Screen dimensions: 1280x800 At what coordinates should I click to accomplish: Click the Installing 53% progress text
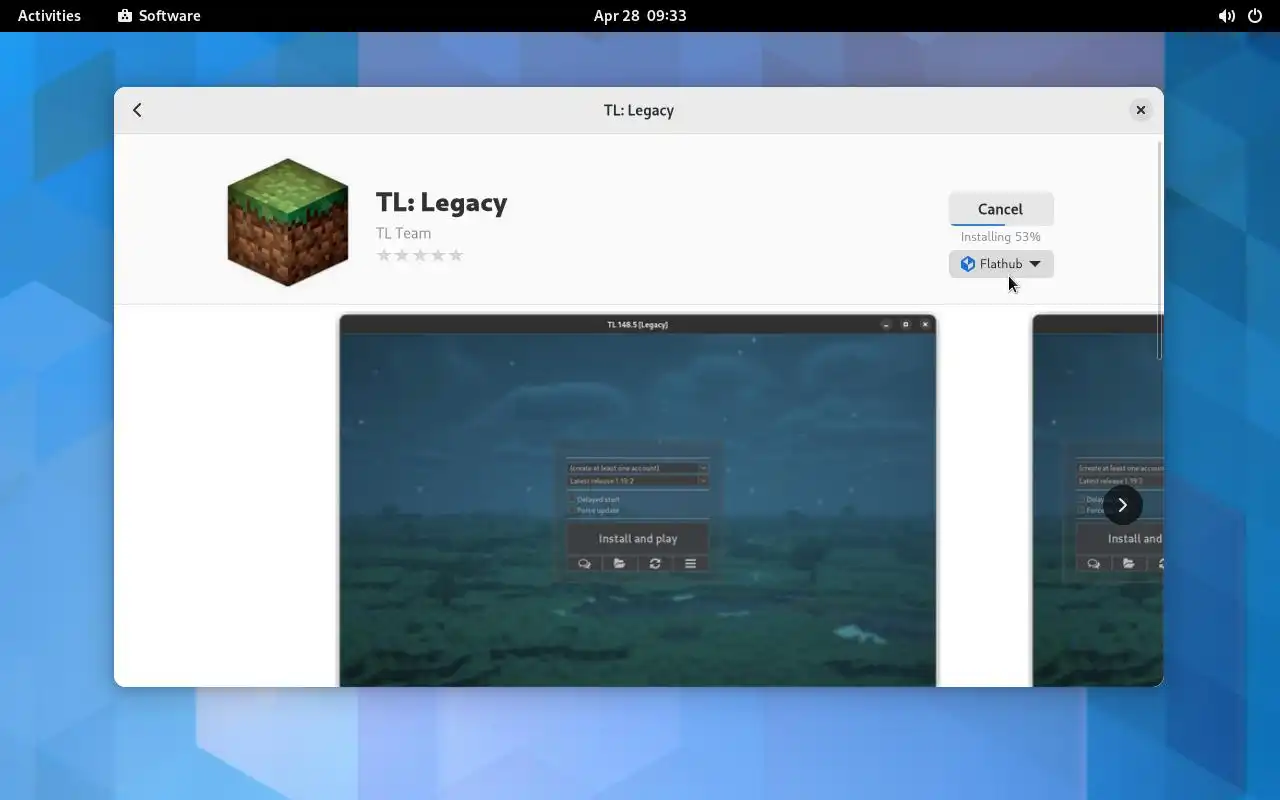pos(1000,237)
